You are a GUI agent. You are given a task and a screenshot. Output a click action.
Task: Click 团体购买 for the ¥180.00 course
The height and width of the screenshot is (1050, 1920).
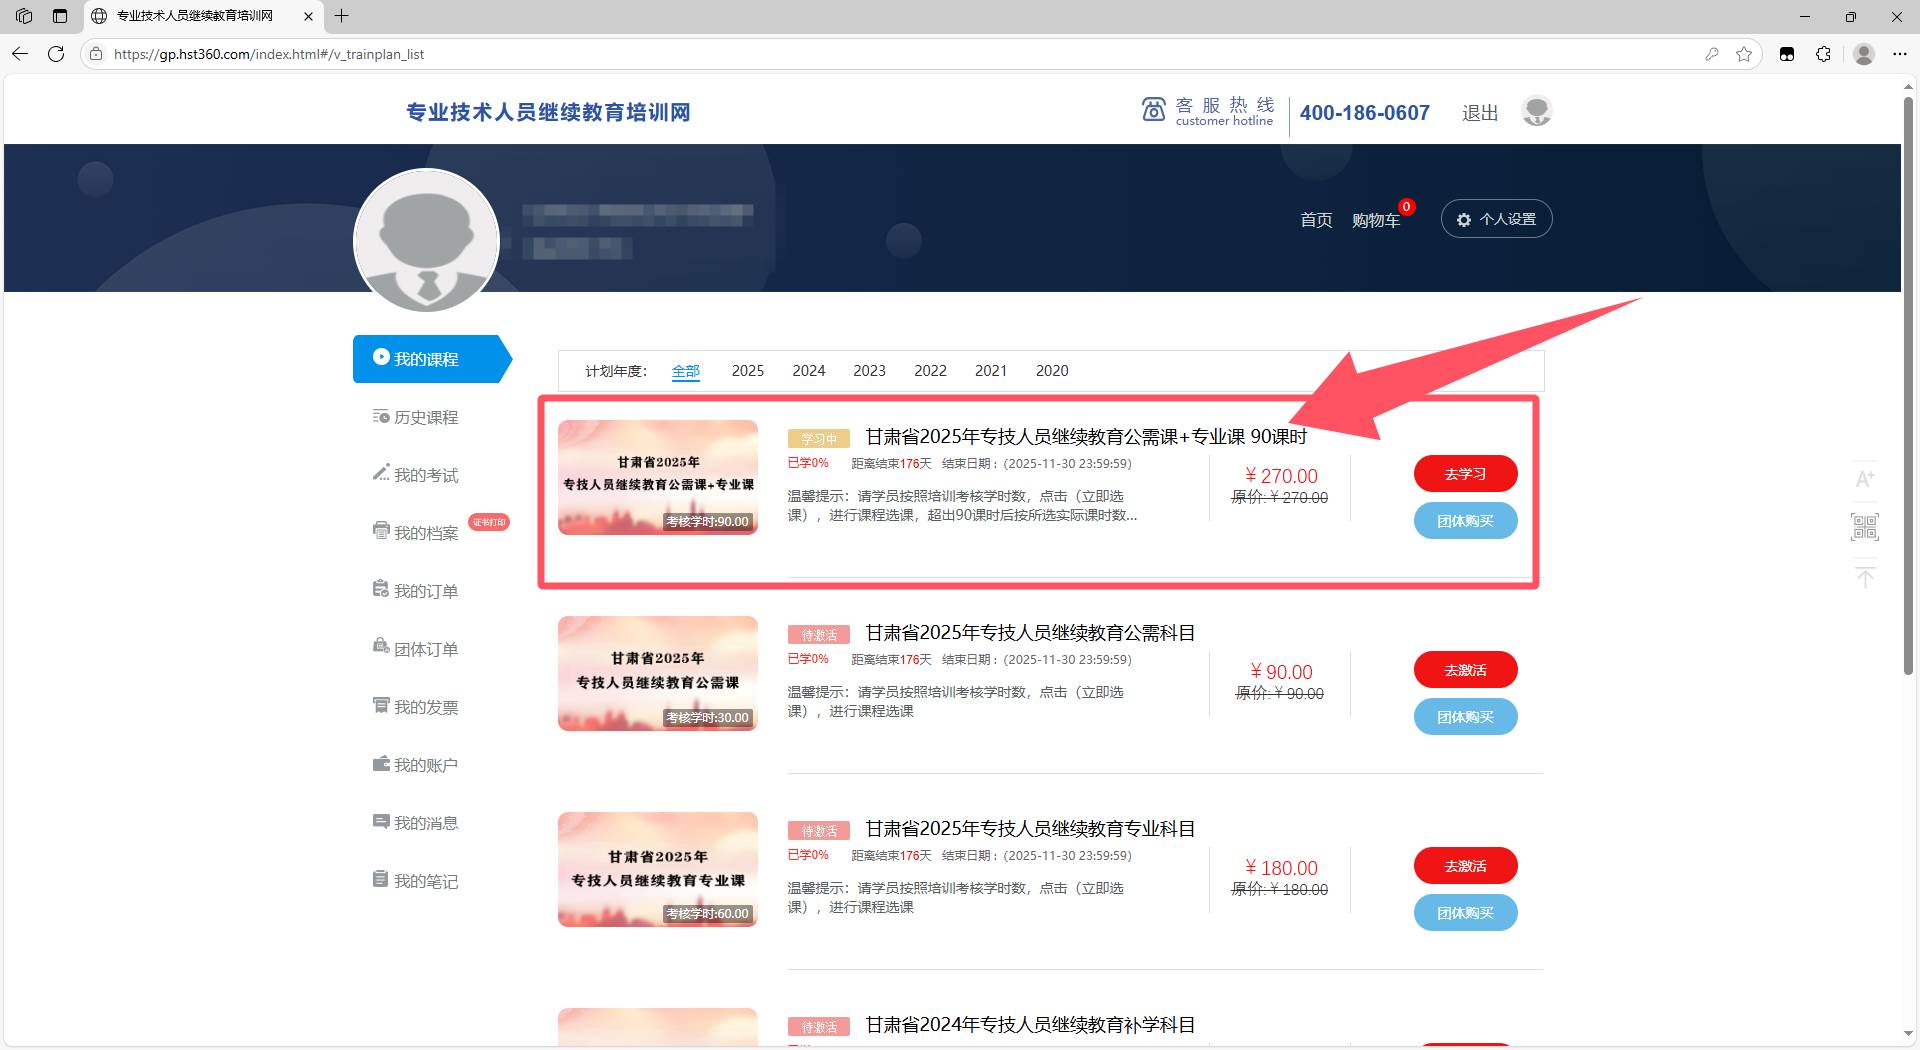(x=1466, y=913)
